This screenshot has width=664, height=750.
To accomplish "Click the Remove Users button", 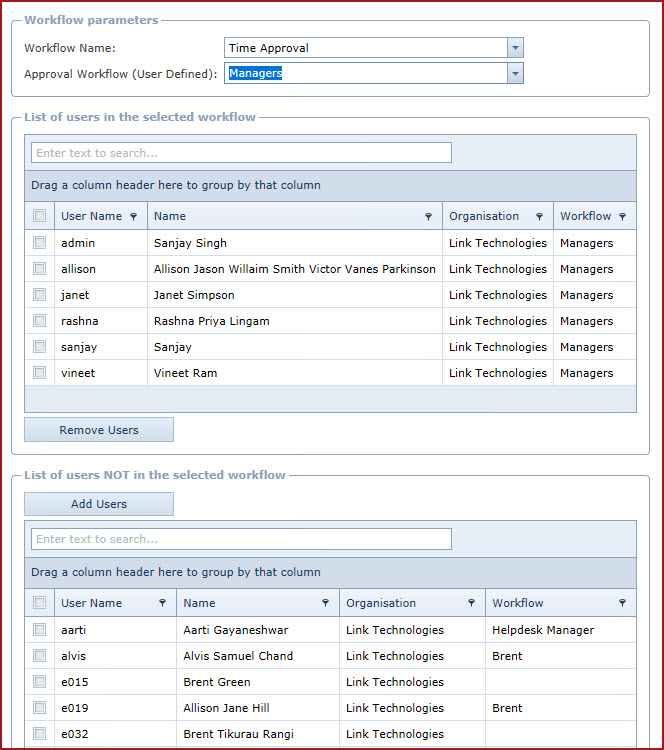I will 99,430.
